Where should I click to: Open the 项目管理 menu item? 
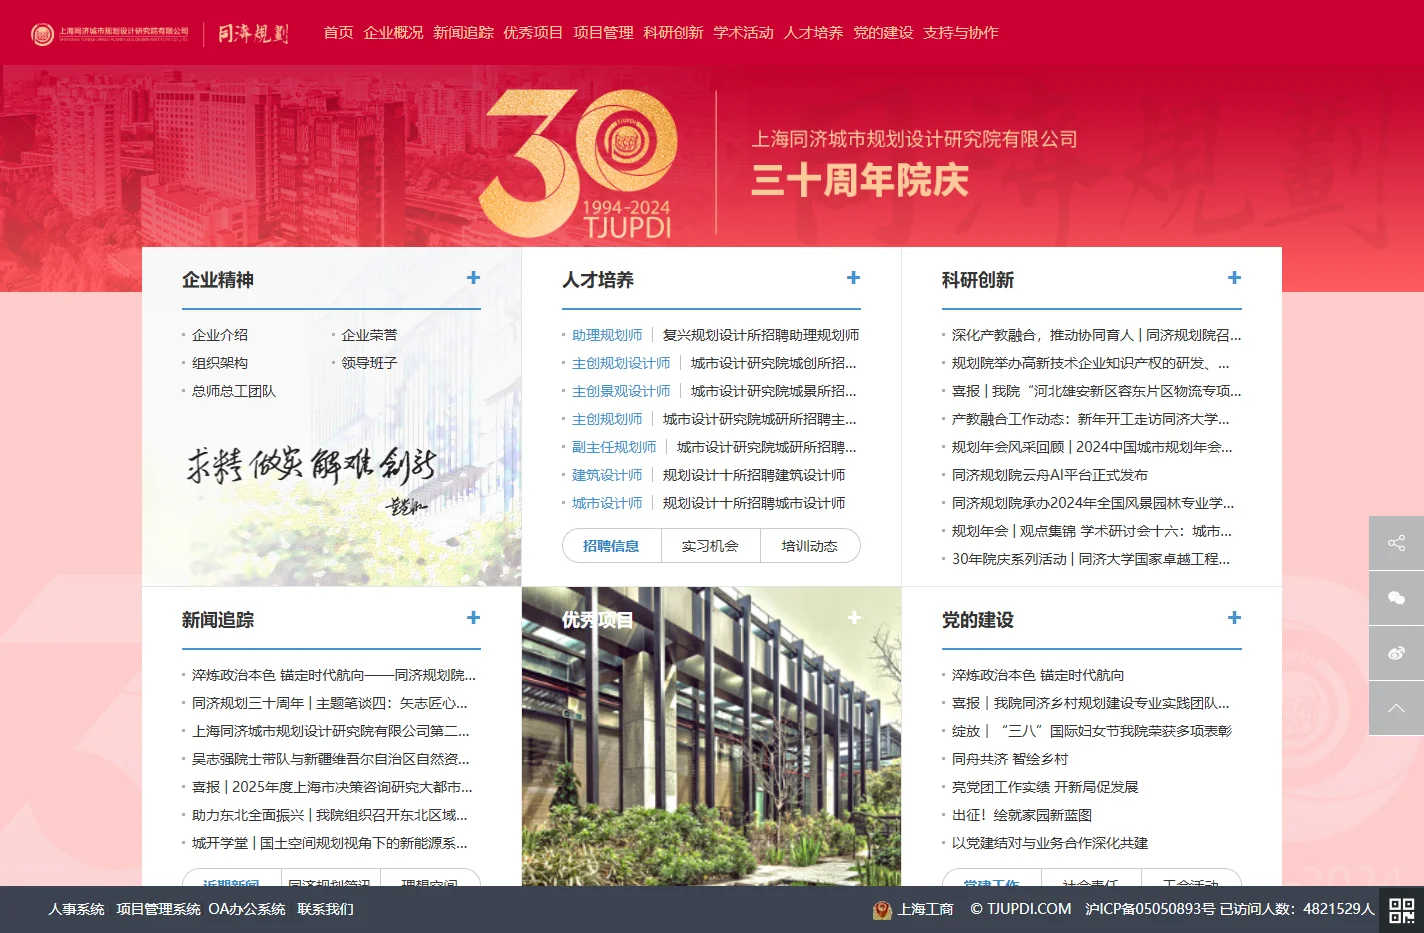[603, 33]
